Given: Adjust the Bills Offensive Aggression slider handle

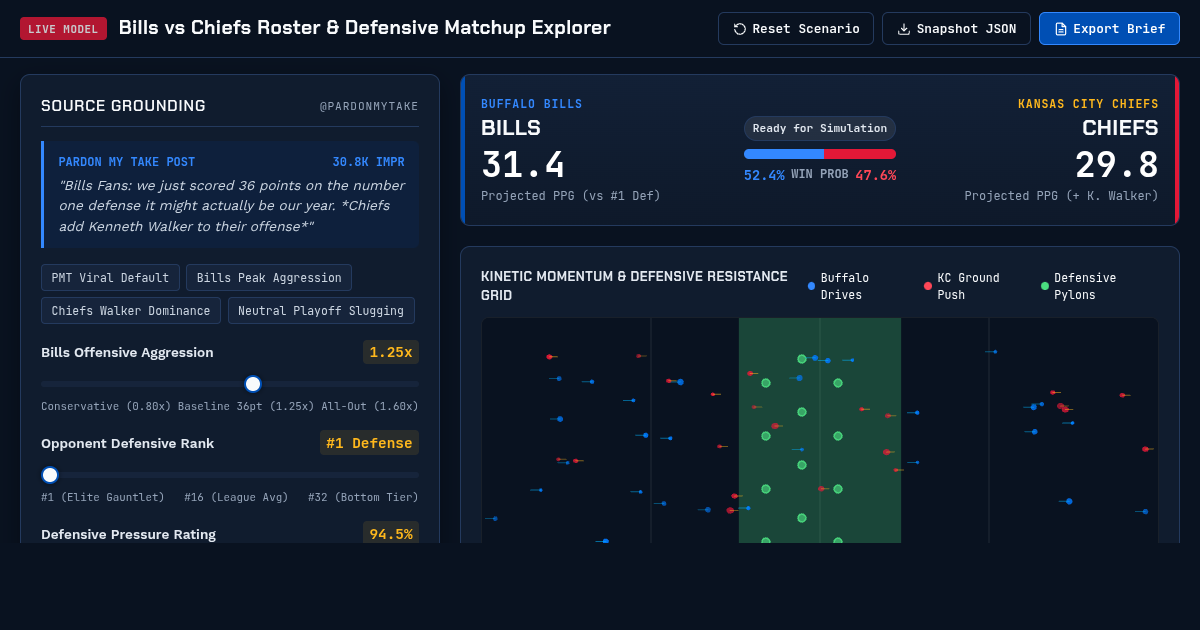Looking at the screenshot, I should pos(253,384).
